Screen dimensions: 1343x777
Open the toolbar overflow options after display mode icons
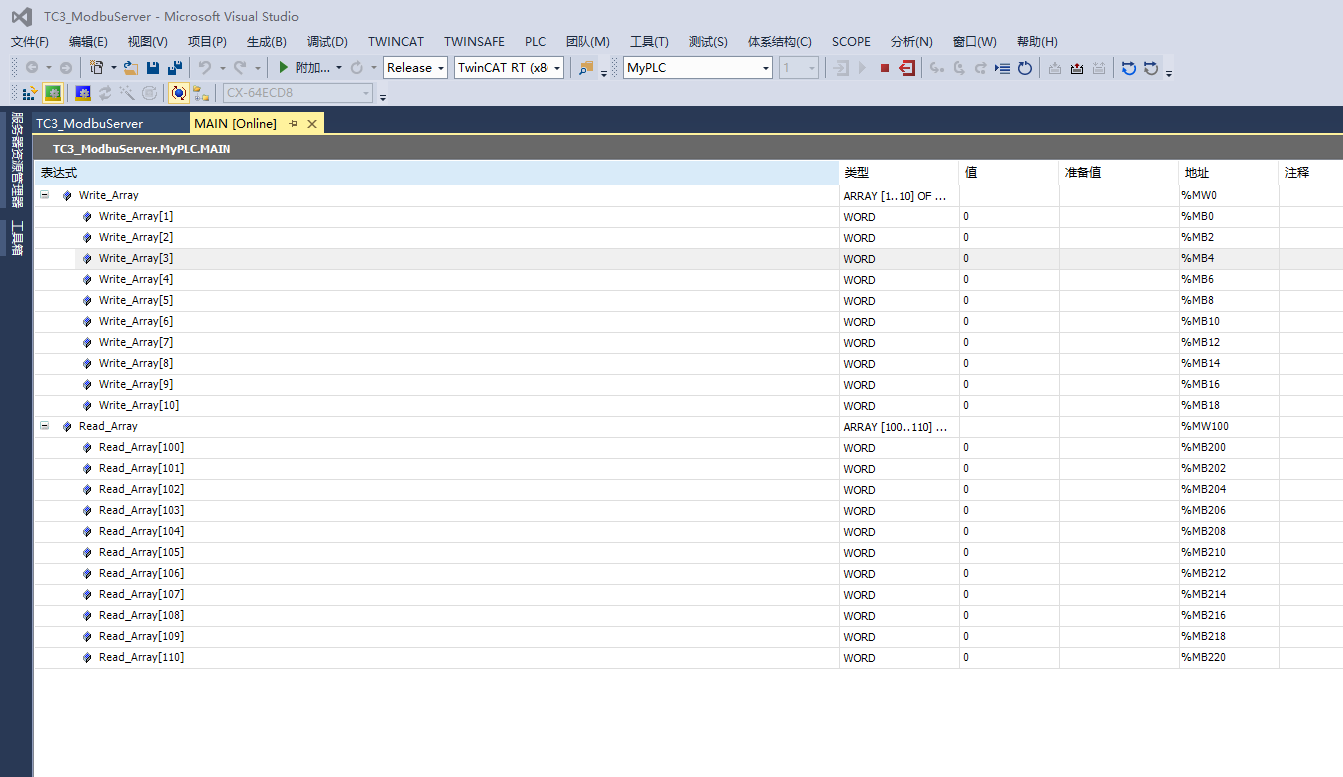1169,72
